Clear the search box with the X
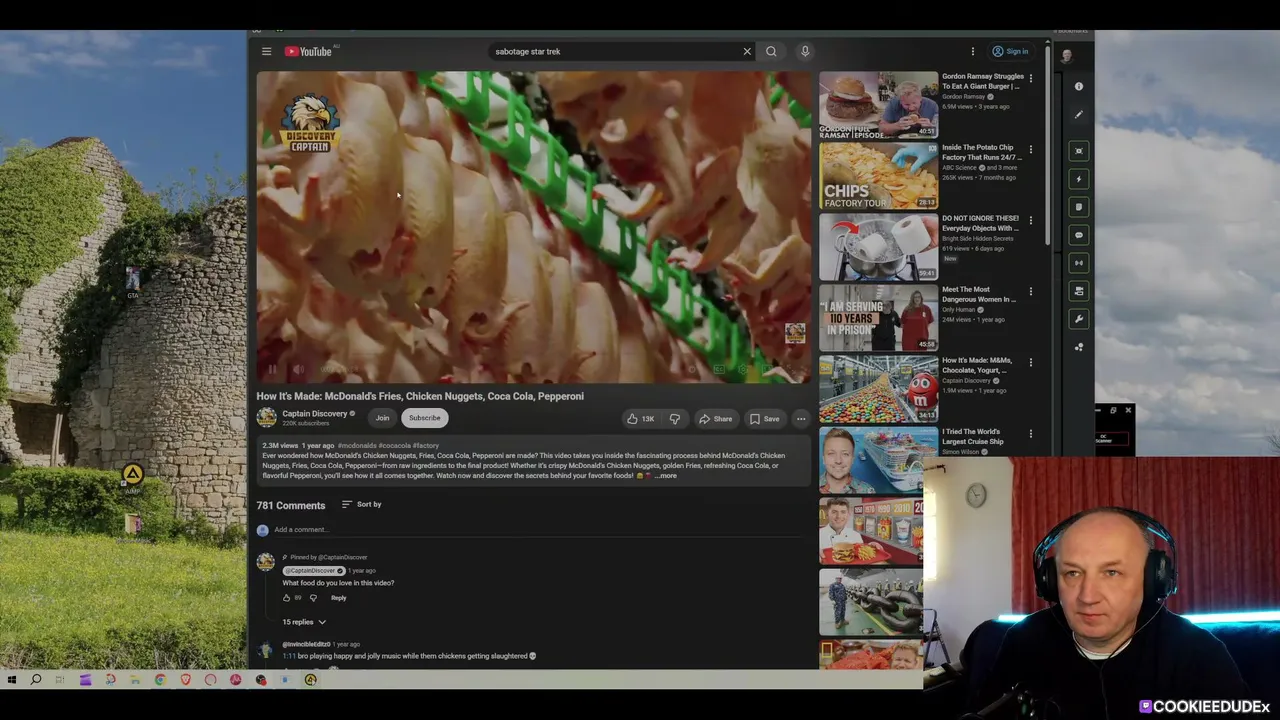This screenshot has height=720, width=1280. (746, 51)
